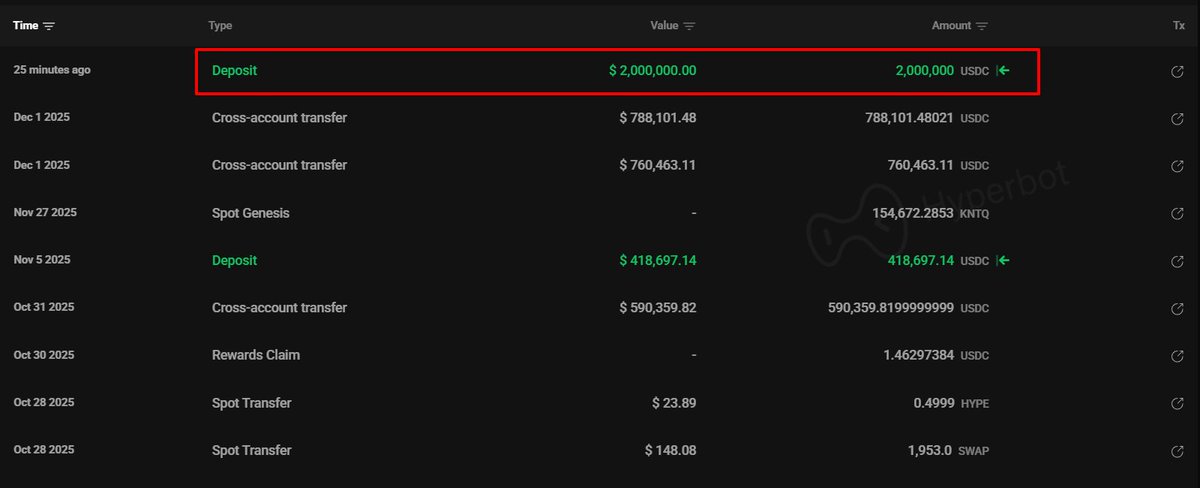Open Tx link for 788,101.48 cross-account transfer

pyautogui.click(x=1177, y=119)
